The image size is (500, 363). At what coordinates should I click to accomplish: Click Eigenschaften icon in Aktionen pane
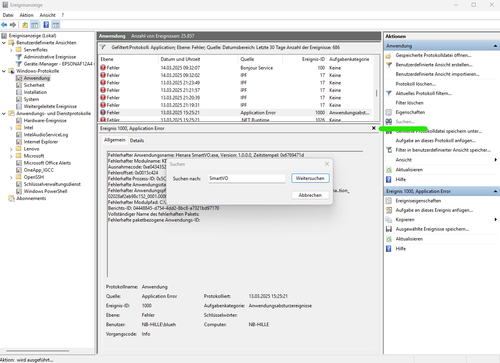click(389, 112)
